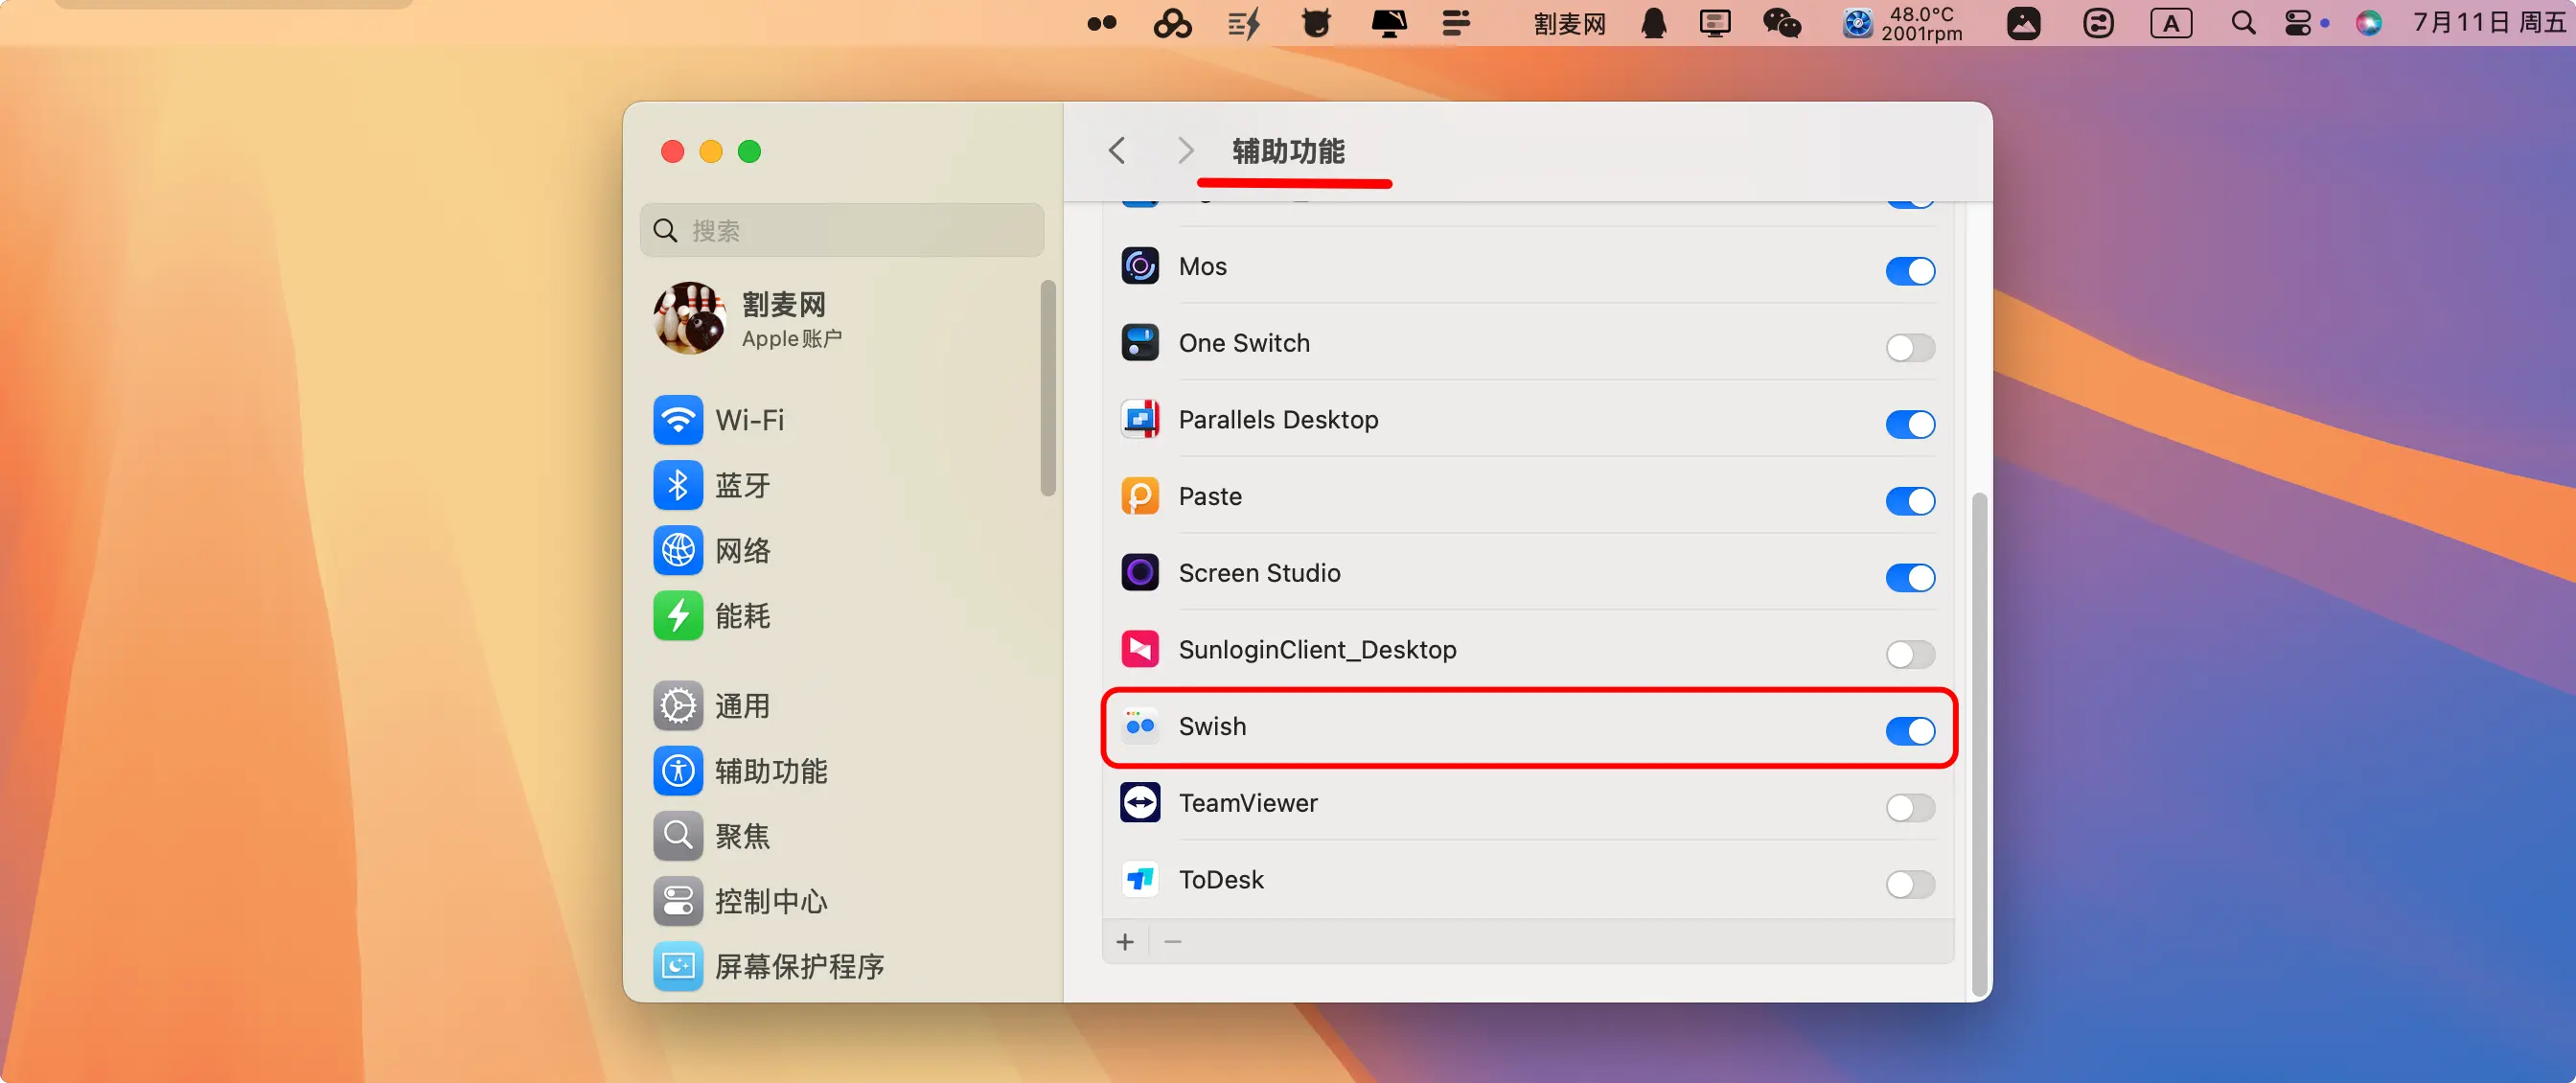Disable the Swish accessibility toggle
The height and width of the screenshot is (1083, 2576).
[x=1909, y=730]
